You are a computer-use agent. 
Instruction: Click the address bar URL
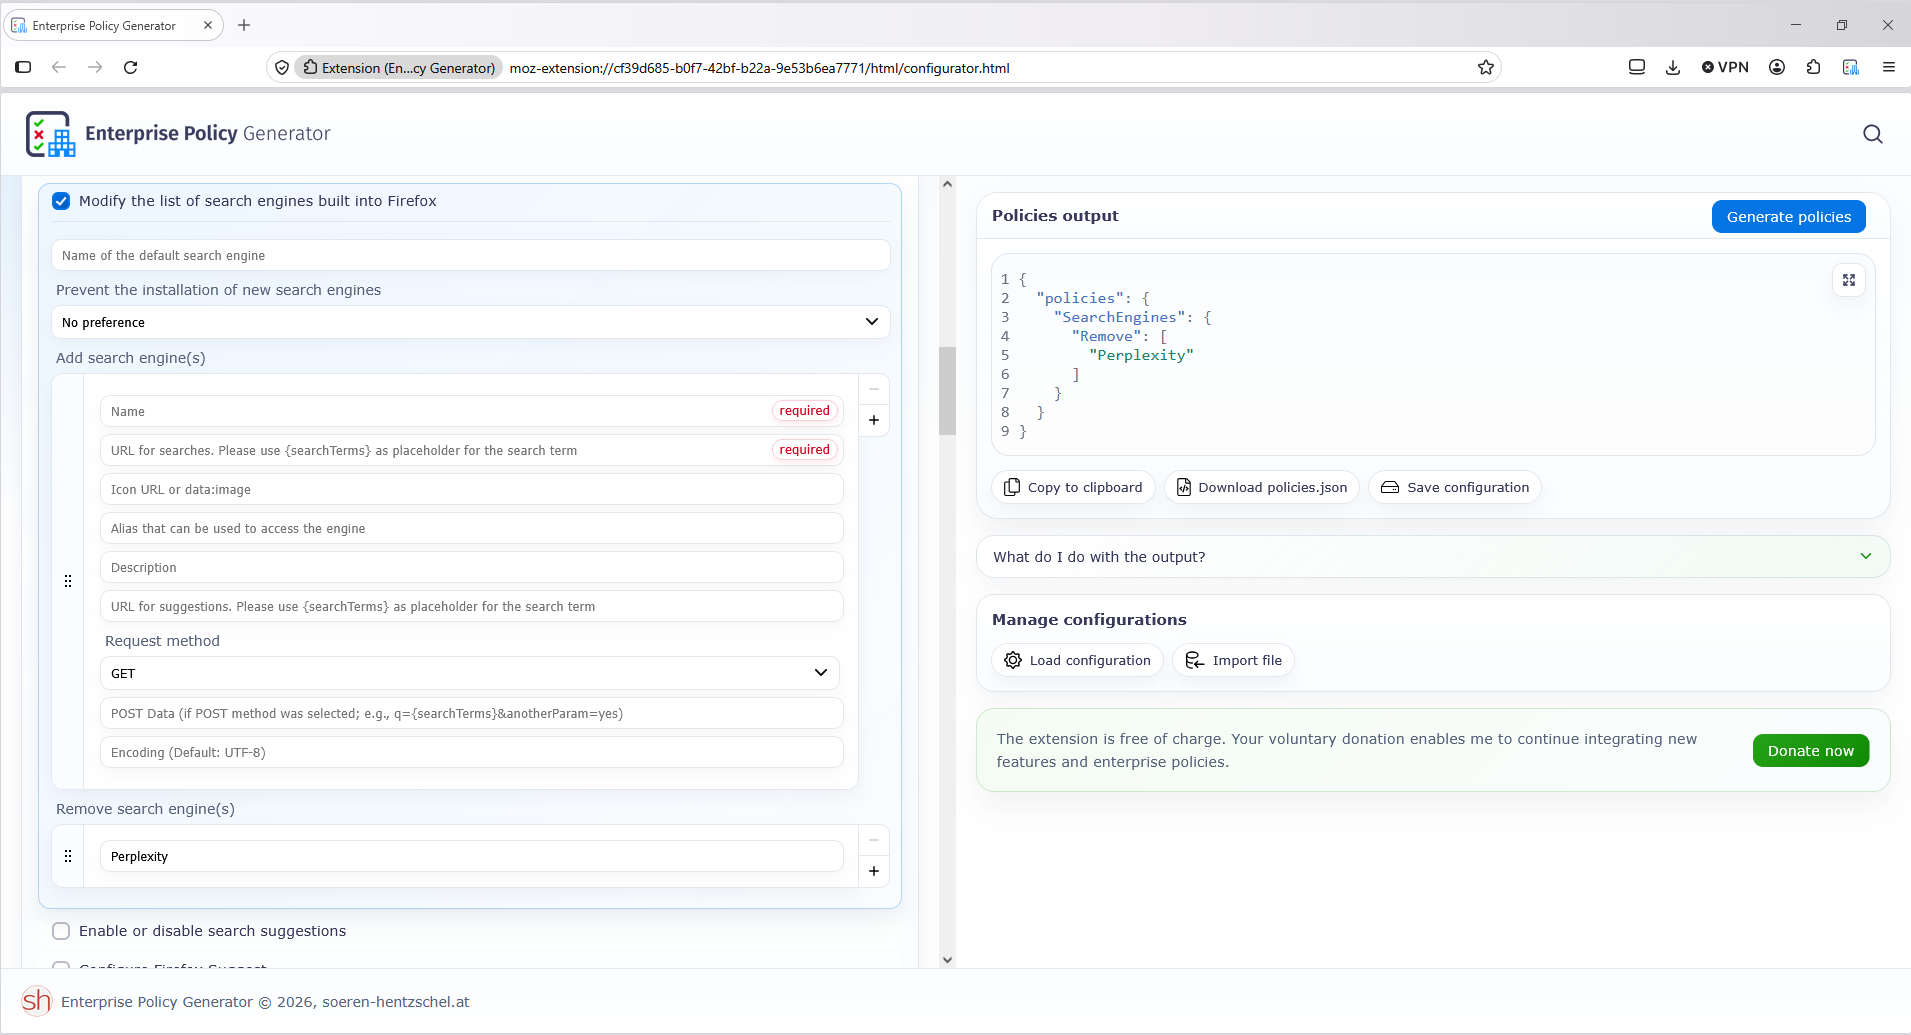pos(759,68)
